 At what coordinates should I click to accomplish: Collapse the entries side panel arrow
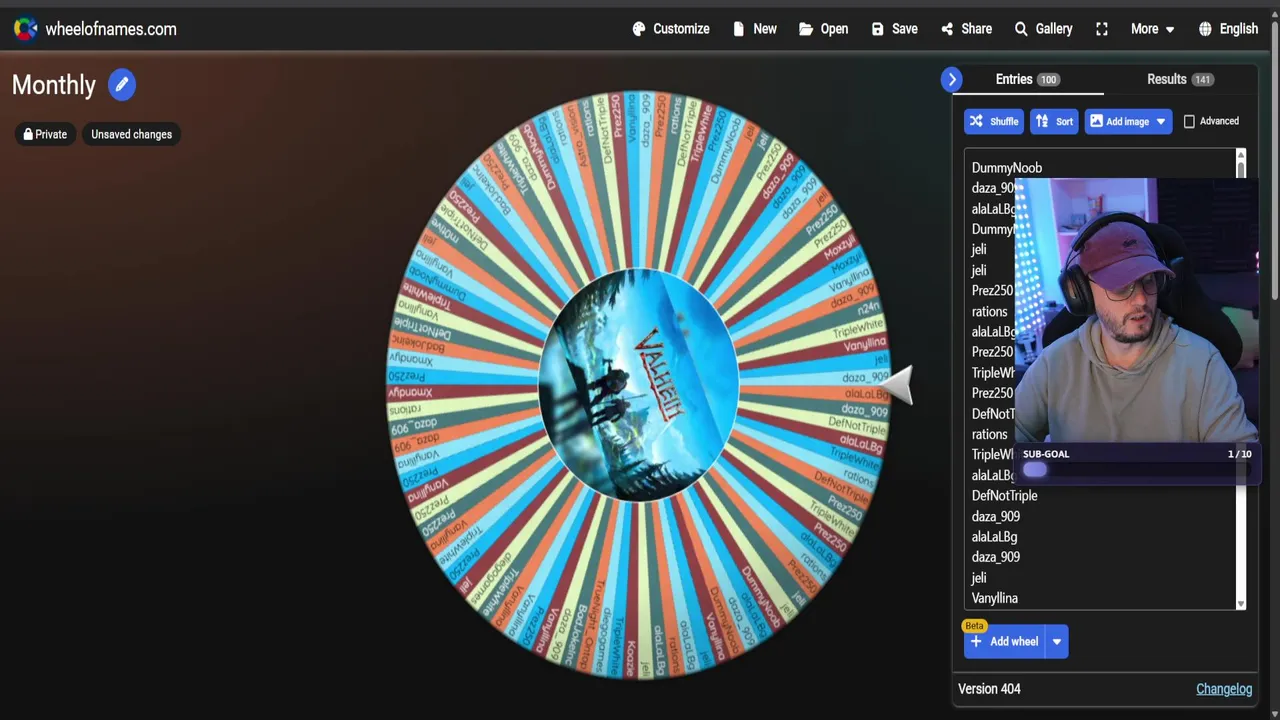click(x=952, y=79)
